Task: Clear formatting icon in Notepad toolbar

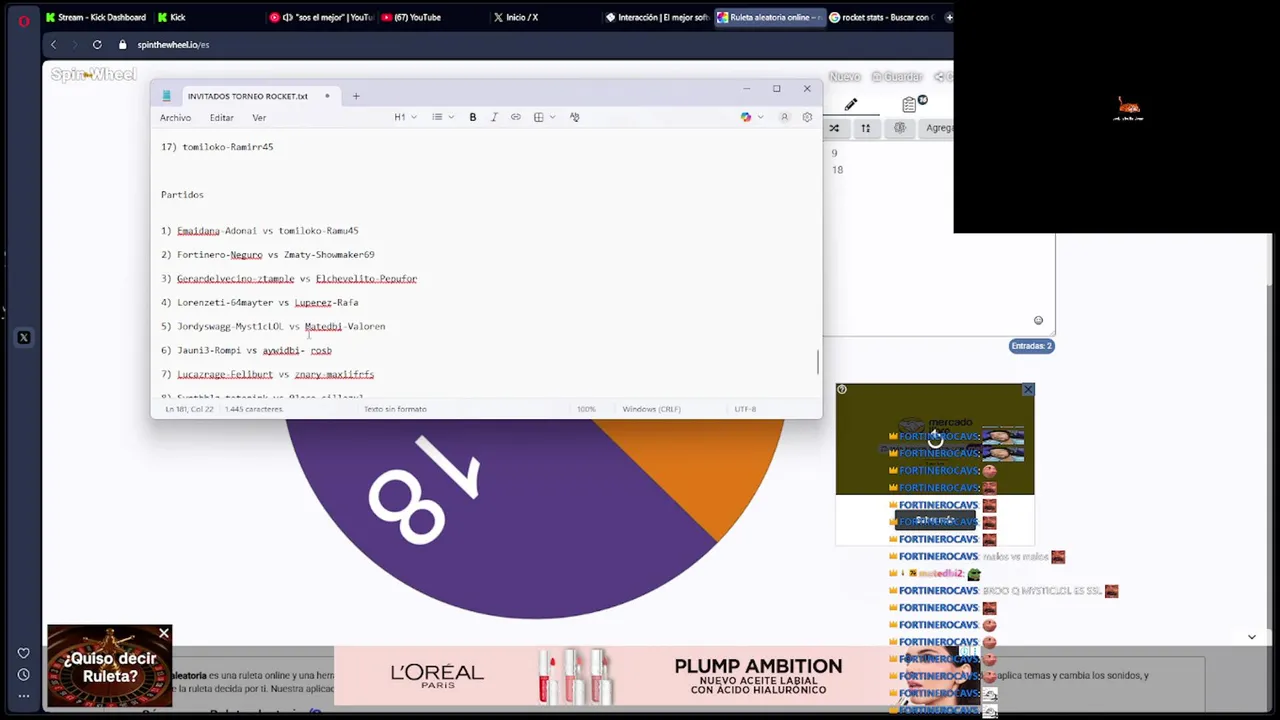Action: pos(574,117)
